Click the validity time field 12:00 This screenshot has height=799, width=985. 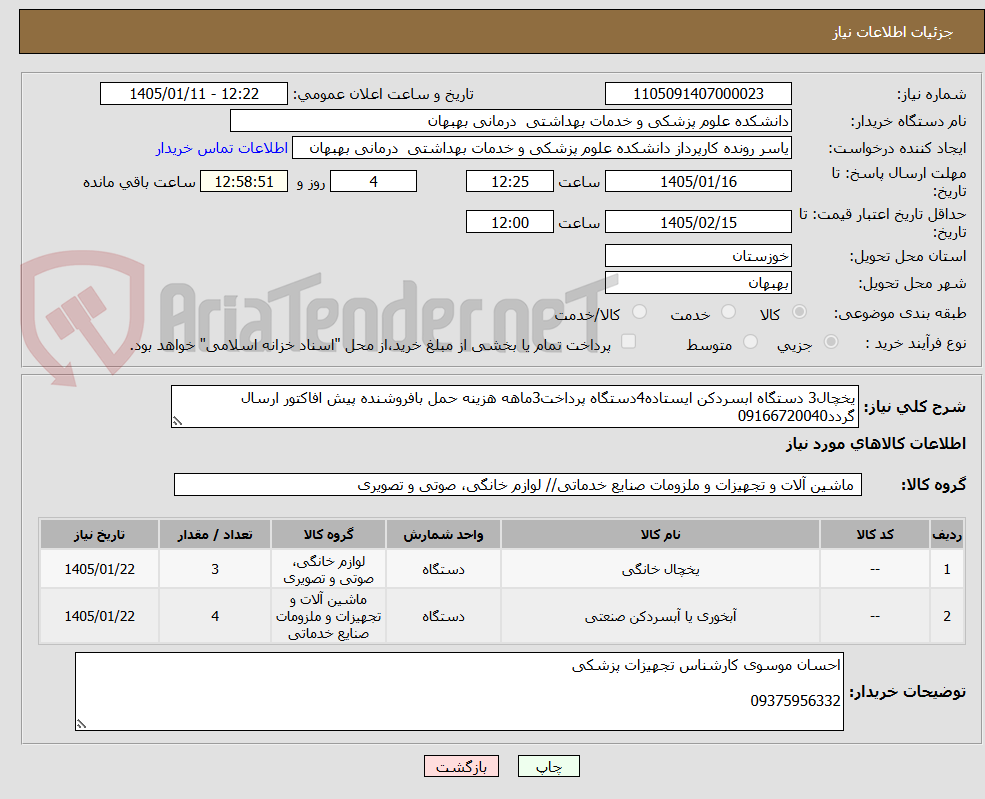pyautogui.click(x=509, y=222)
